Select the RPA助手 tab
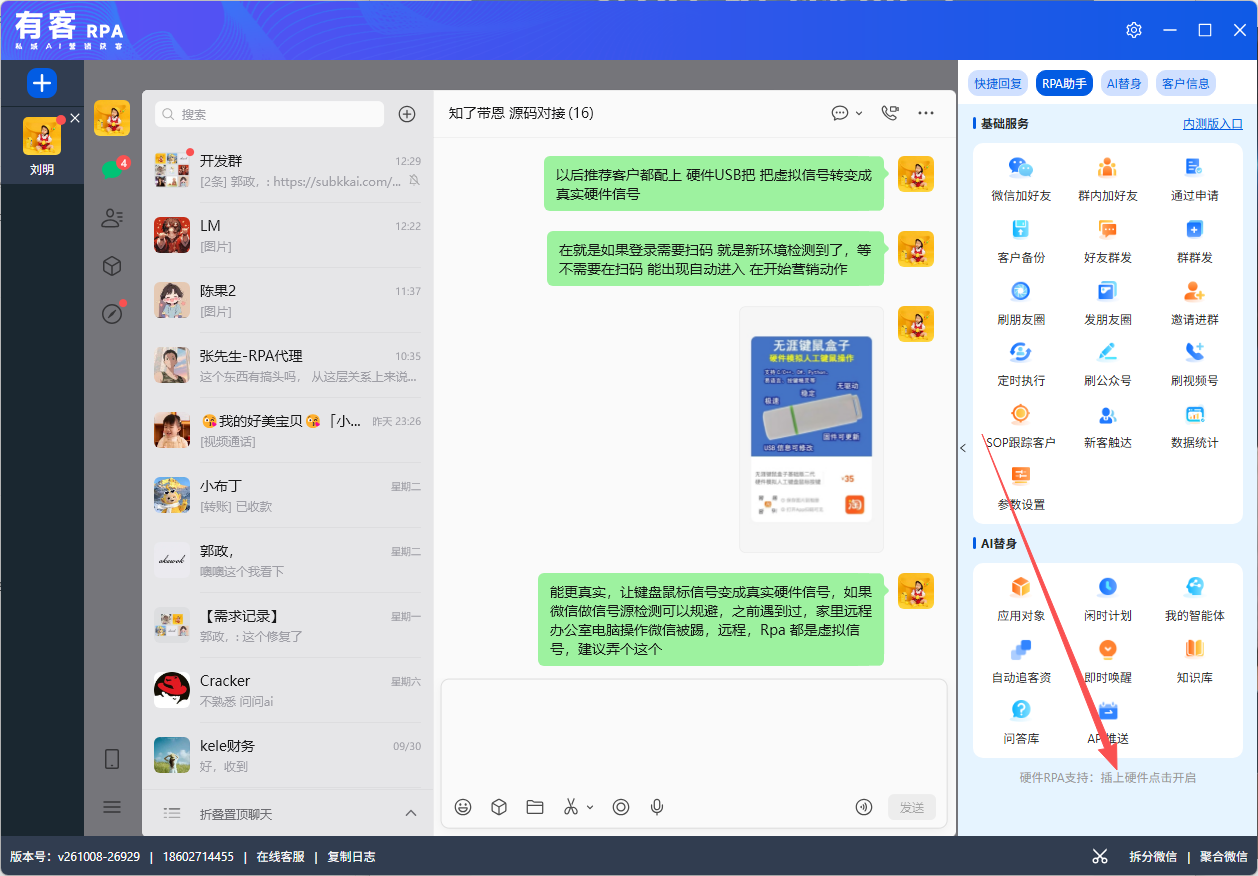 tap(1064, 84)
